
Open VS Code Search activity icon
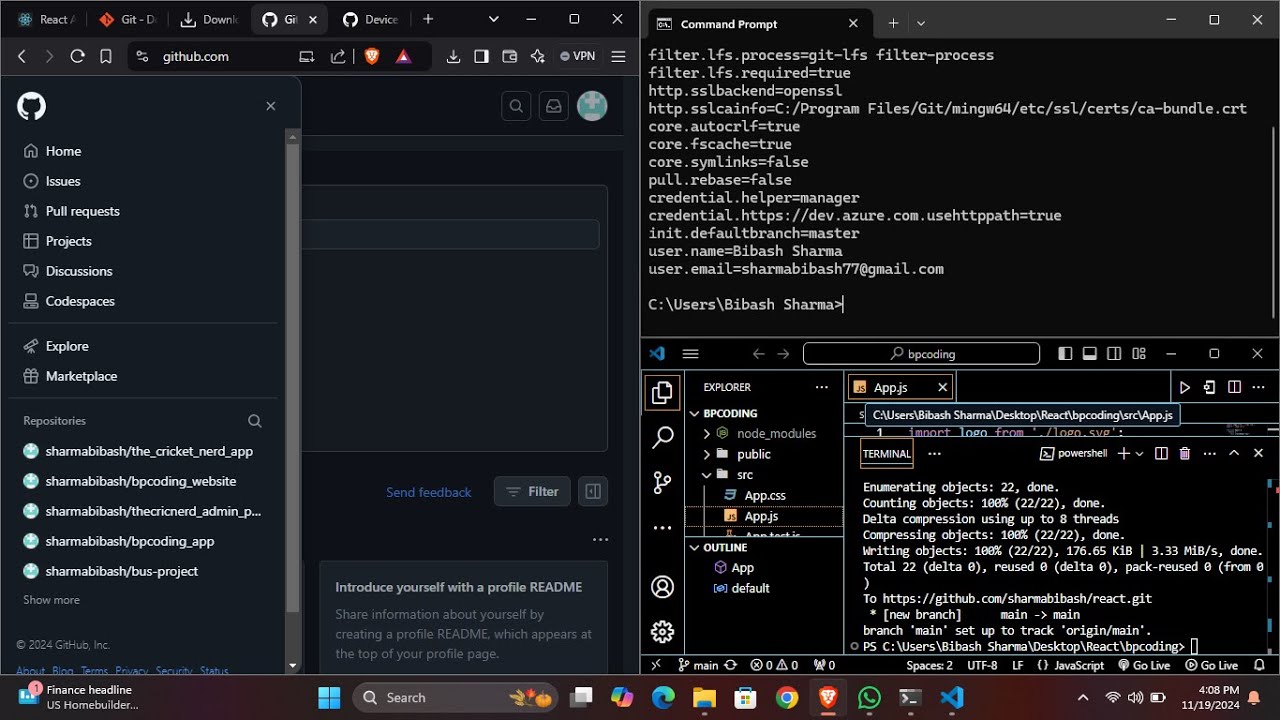click(662, 437)
